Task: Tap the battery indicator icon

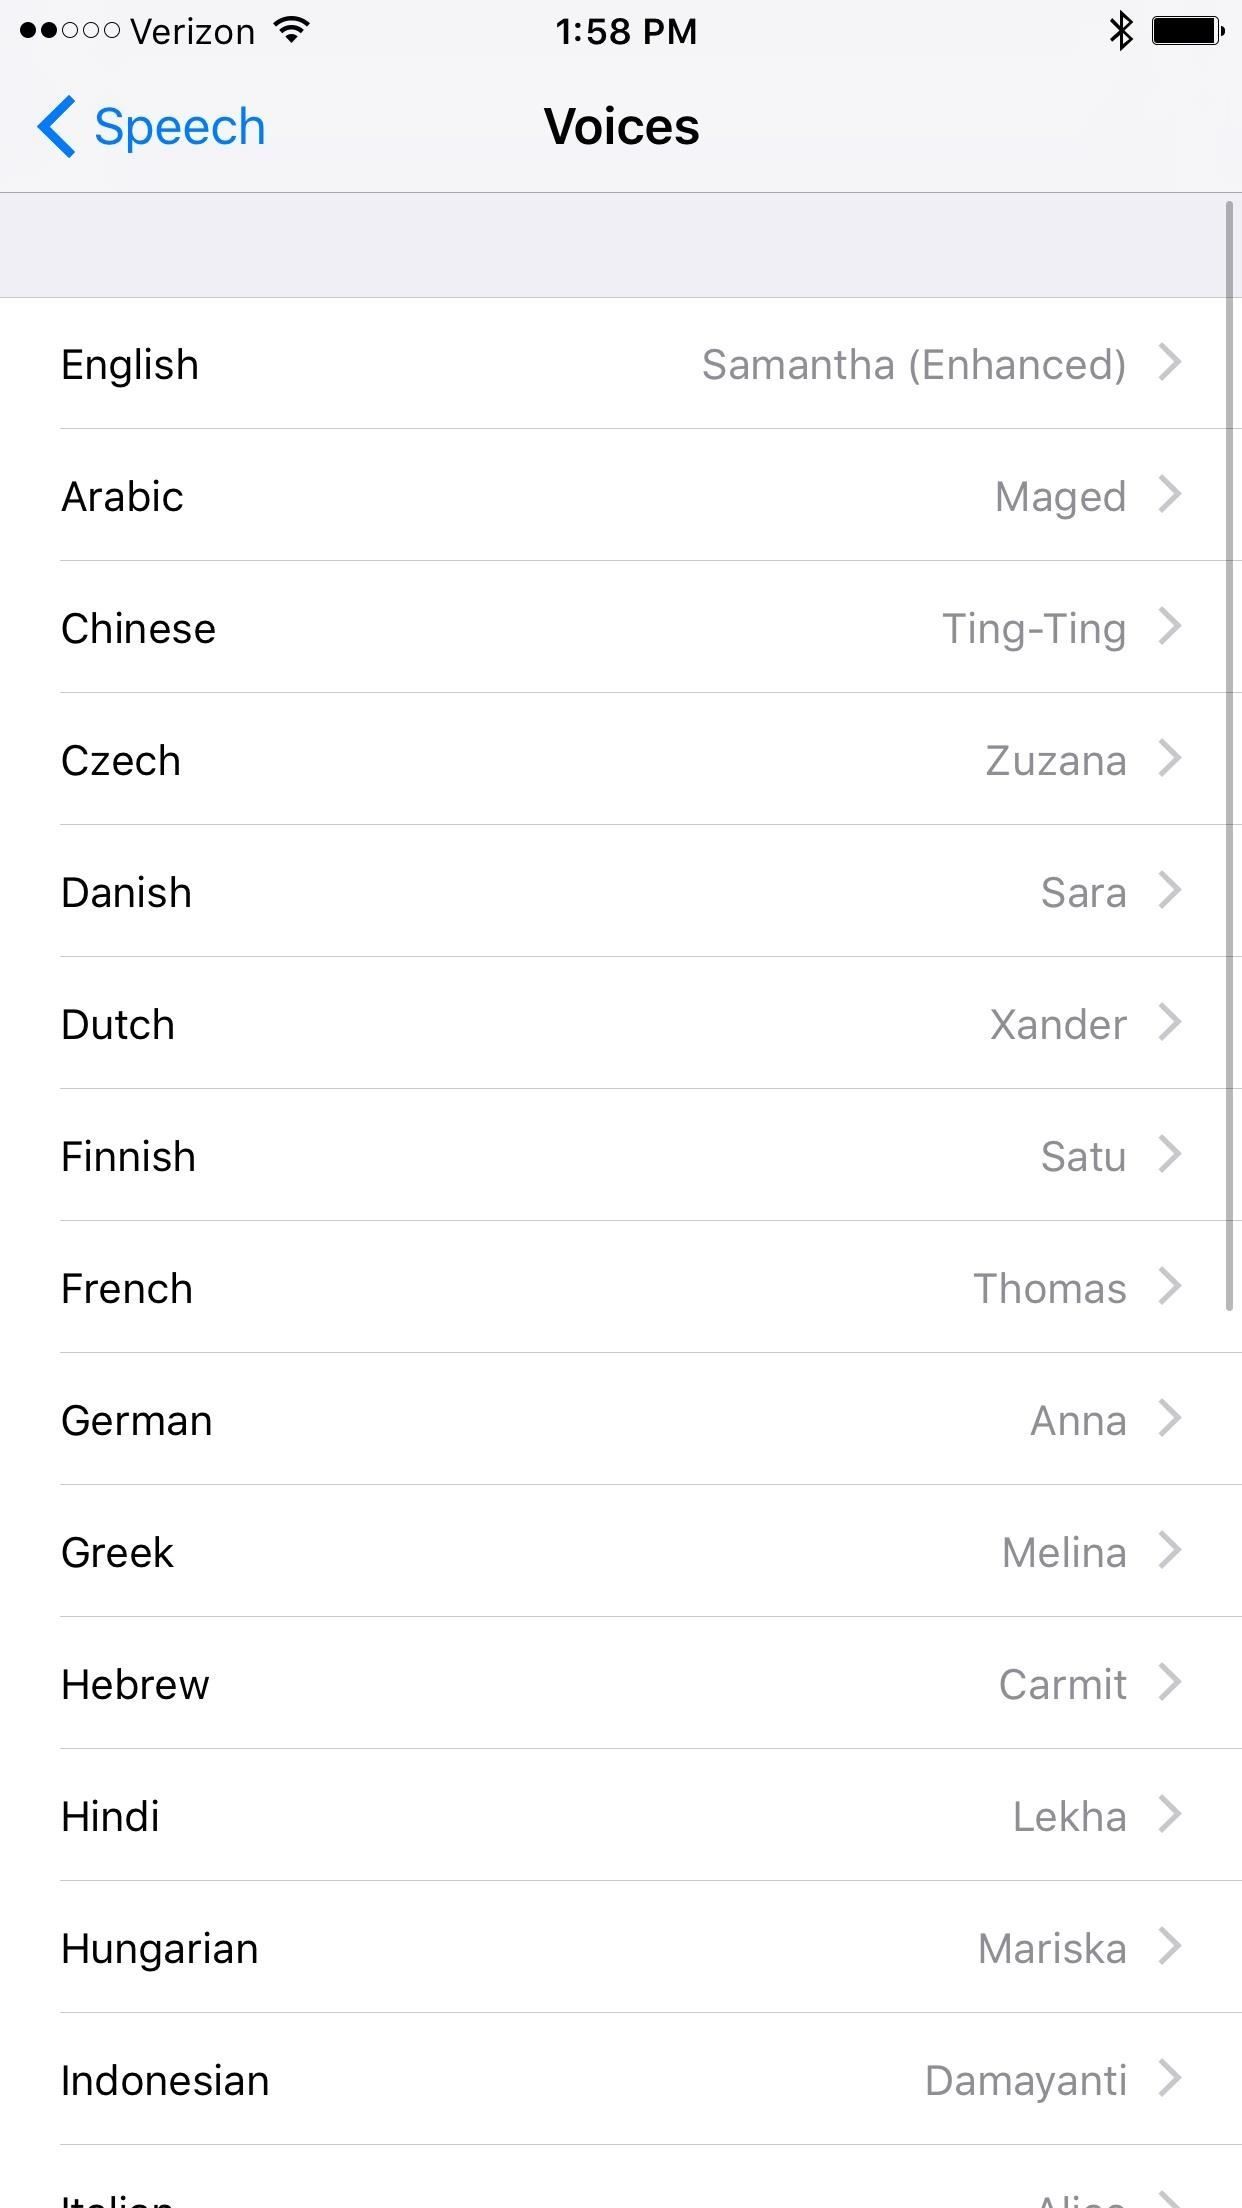Action: click(x=1188, y=31)
